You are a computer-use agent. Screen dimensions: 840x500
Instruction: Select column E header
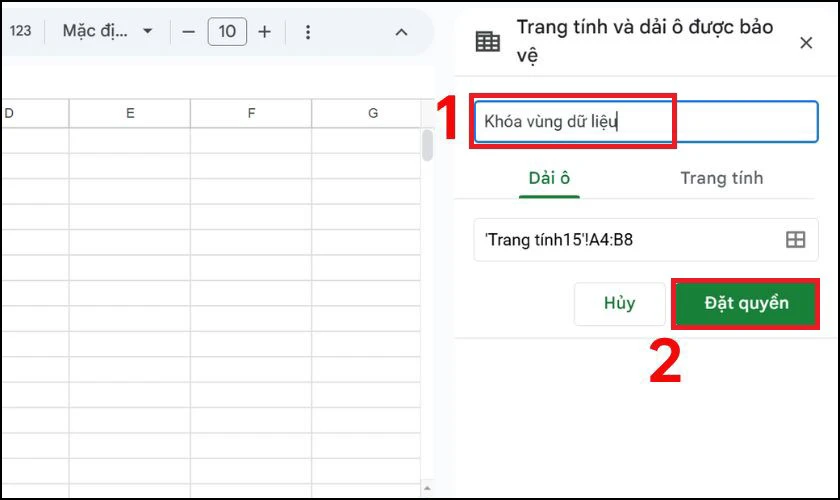(130, 113)
